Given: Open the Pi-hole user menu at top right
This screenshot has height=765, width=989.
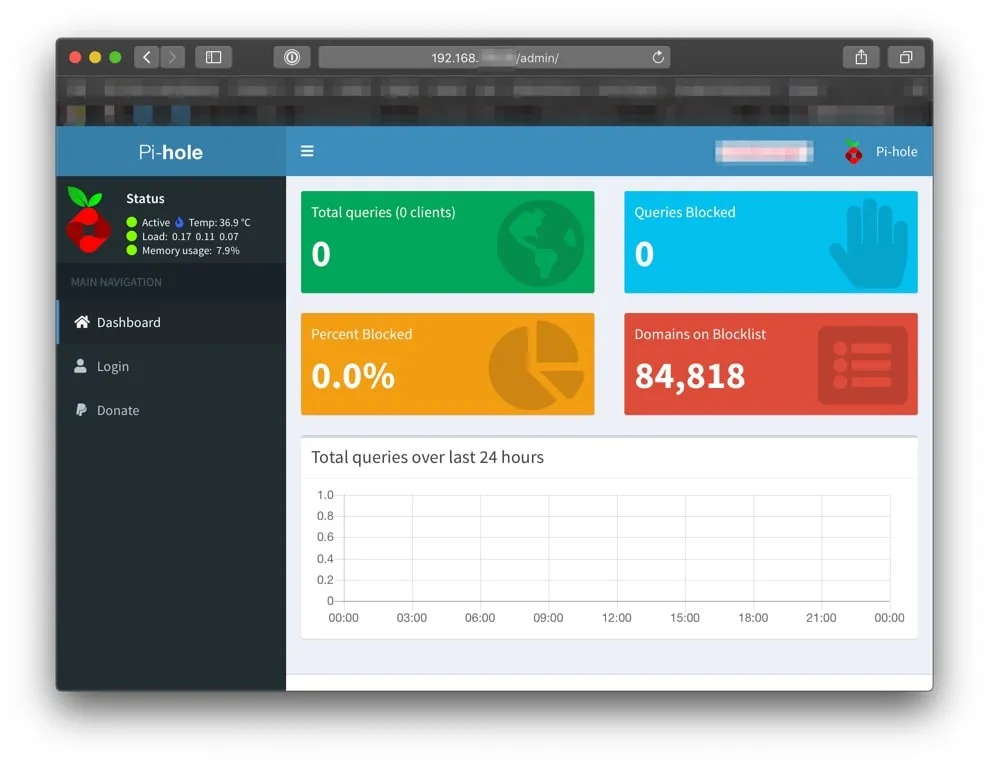Looking at the screenshot, I should click(x=881, y=152).
